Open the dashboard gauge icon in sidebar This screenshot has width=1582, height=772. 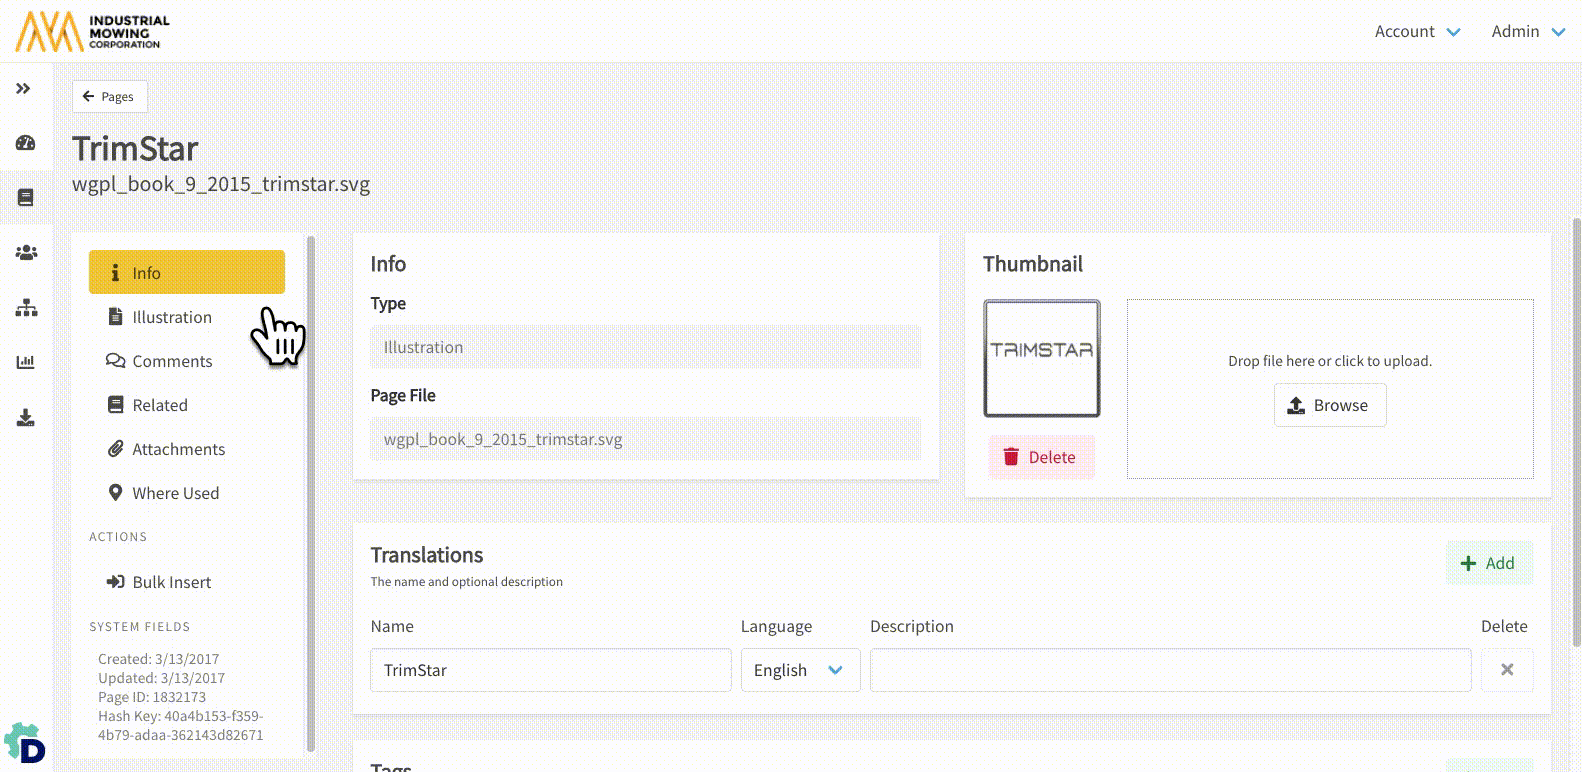(x=26, y=143)
